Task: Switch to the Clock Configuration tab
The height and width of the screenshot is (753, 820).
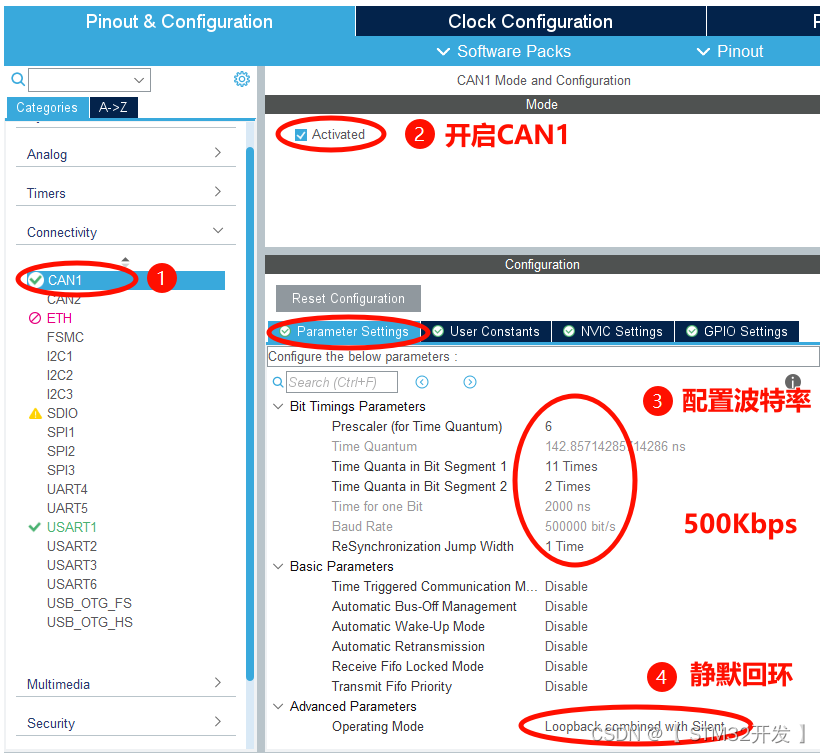Action: click(530, 21)
